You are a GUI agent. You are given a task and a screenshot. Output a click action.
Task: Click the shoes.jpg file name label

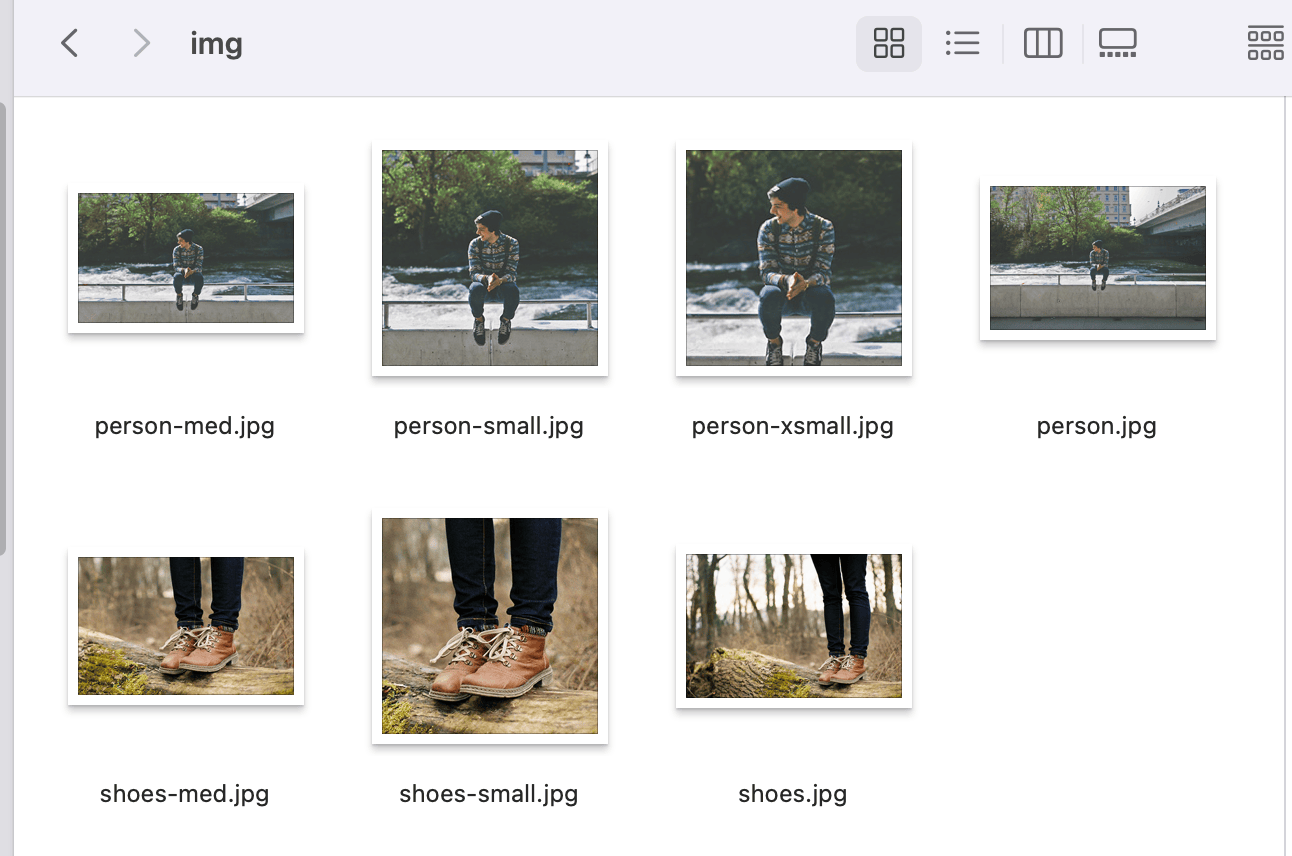tap(793, 795)
